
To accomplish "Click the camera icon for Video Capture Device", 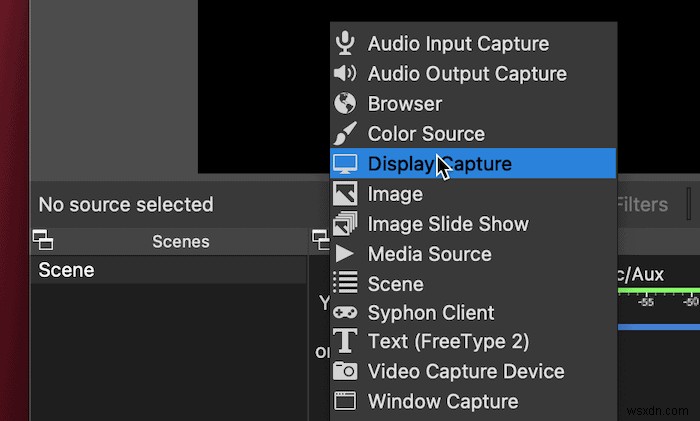I will tap(345, 371).
